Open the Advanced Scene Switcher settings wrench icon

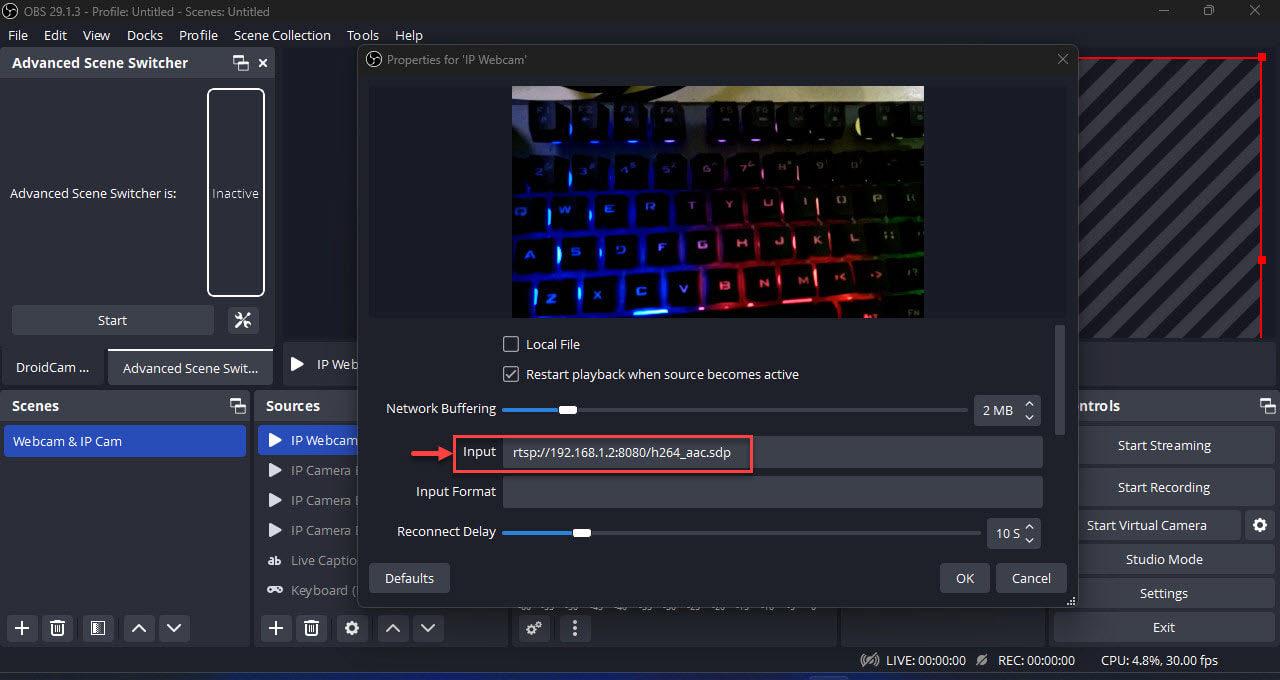[x=243, y=320]
